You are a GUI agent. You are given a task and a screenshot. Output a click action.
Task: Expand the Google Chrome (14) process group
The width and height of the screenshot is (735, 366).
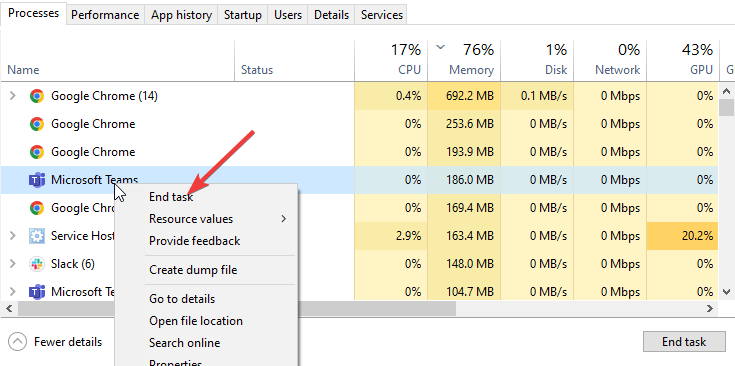pyautogui.click(x=13, y=96)
